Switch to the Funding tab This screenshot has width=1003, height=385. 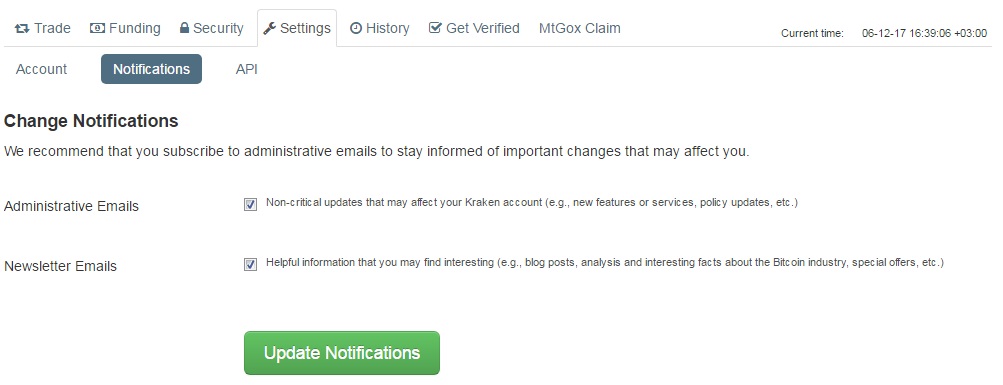point(125,28)
